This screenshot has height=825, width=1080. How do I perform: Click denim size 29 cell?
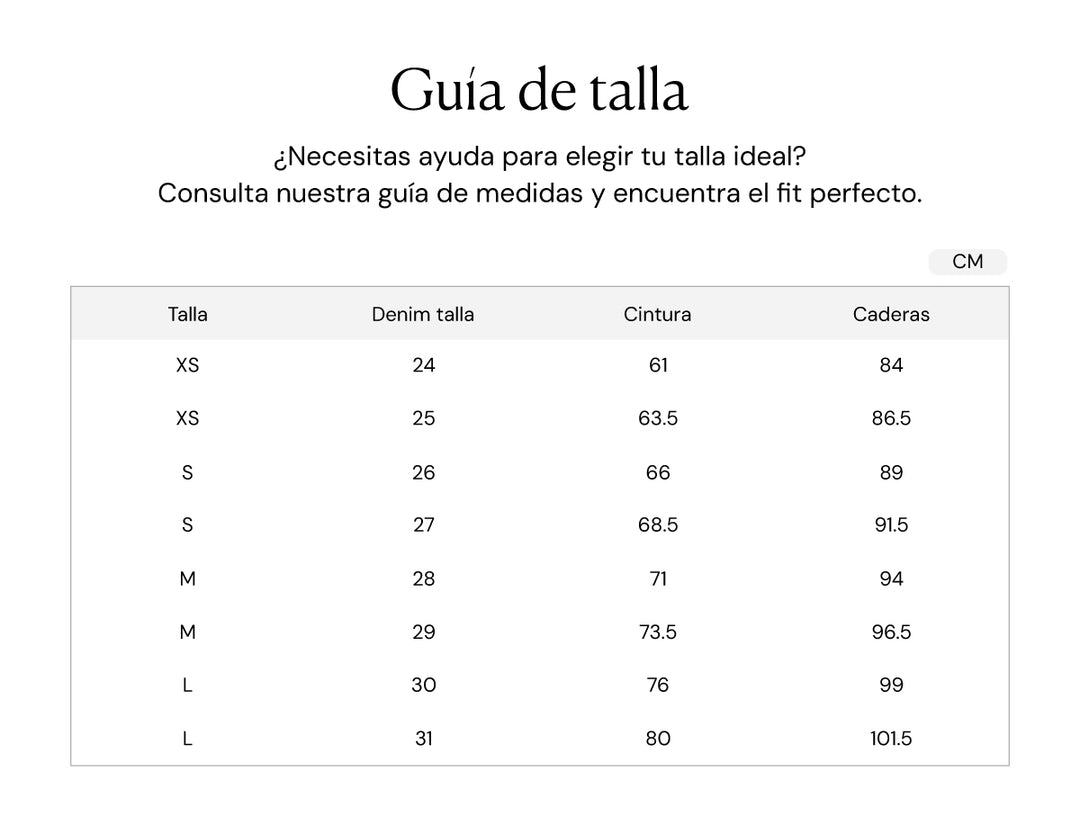[424, 631]
